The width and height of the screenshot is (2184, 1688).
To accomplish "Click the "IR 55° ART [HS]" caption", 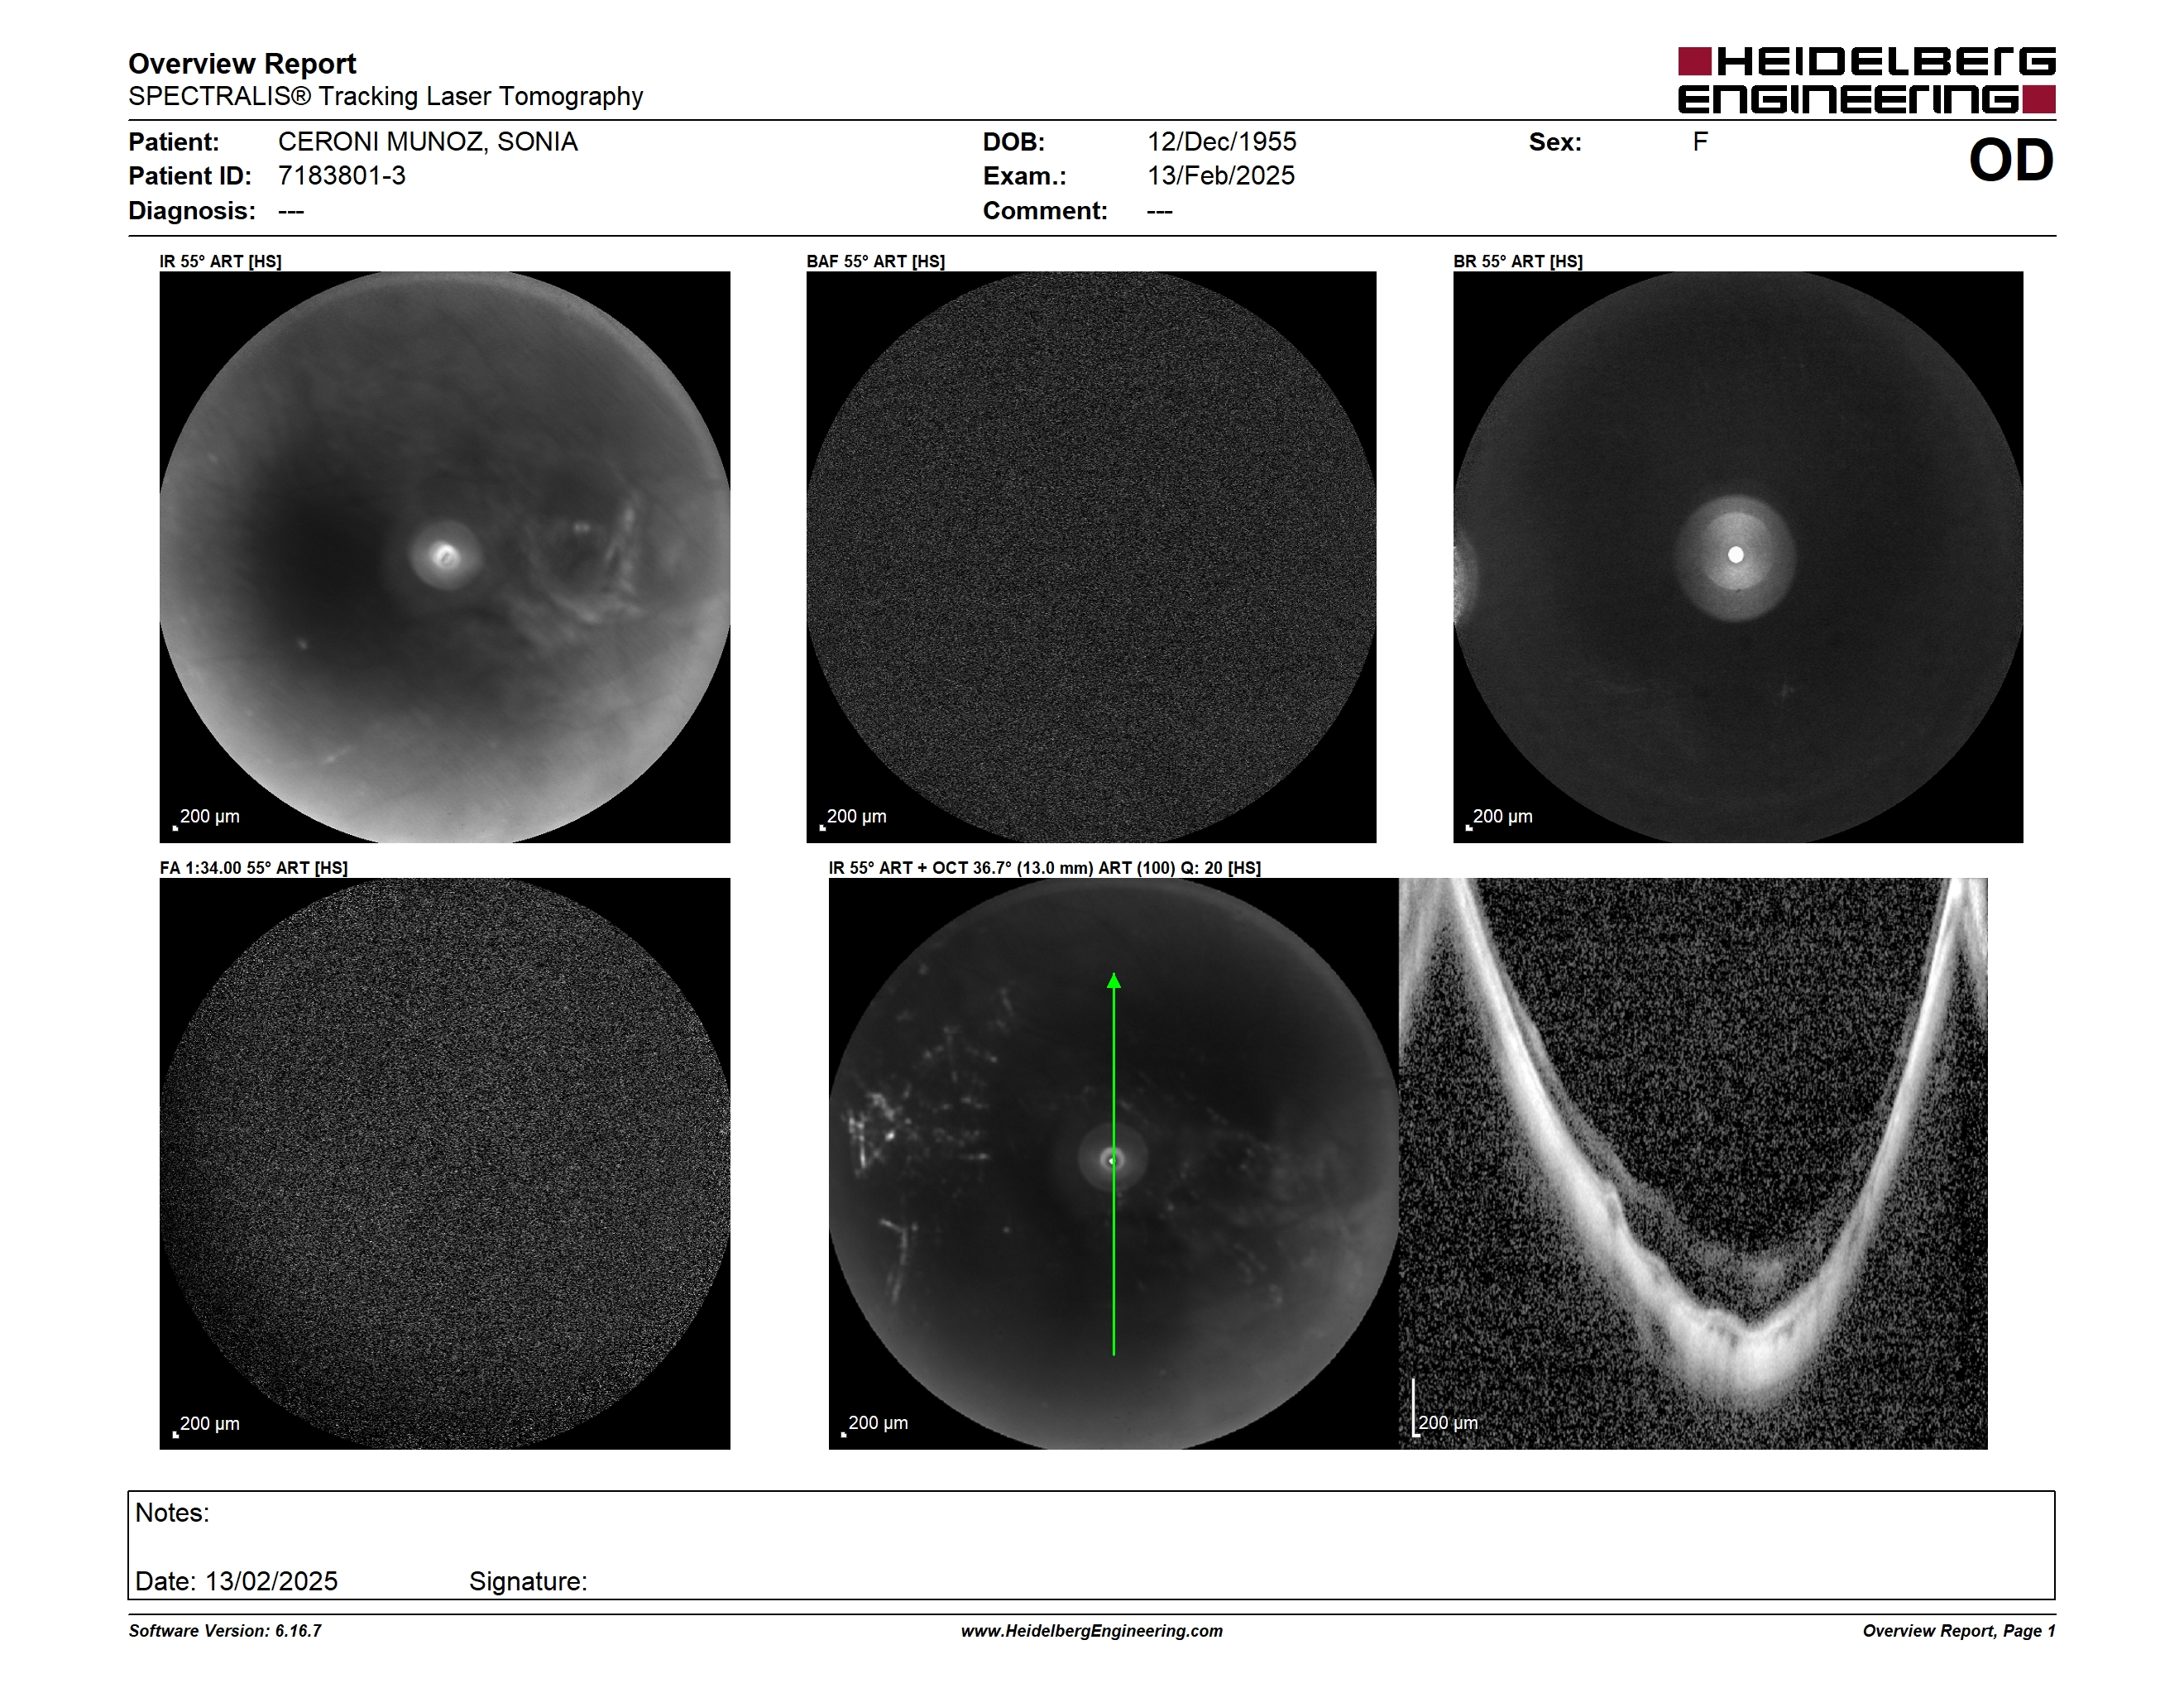I will tap(221, 261).
